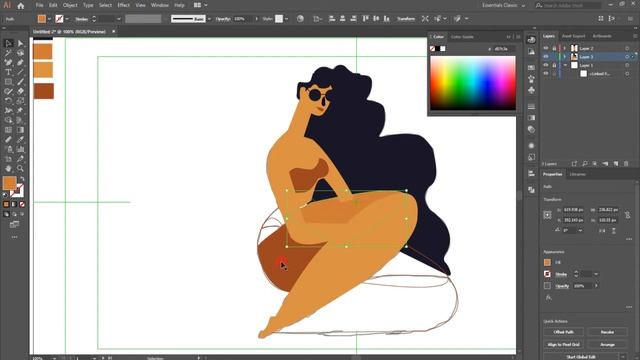The height and width of the screenshot is (360, 640).
Task: Click the Recolor Artwork wheel icon
Action: pyautogui.click(x=300, y=19)
